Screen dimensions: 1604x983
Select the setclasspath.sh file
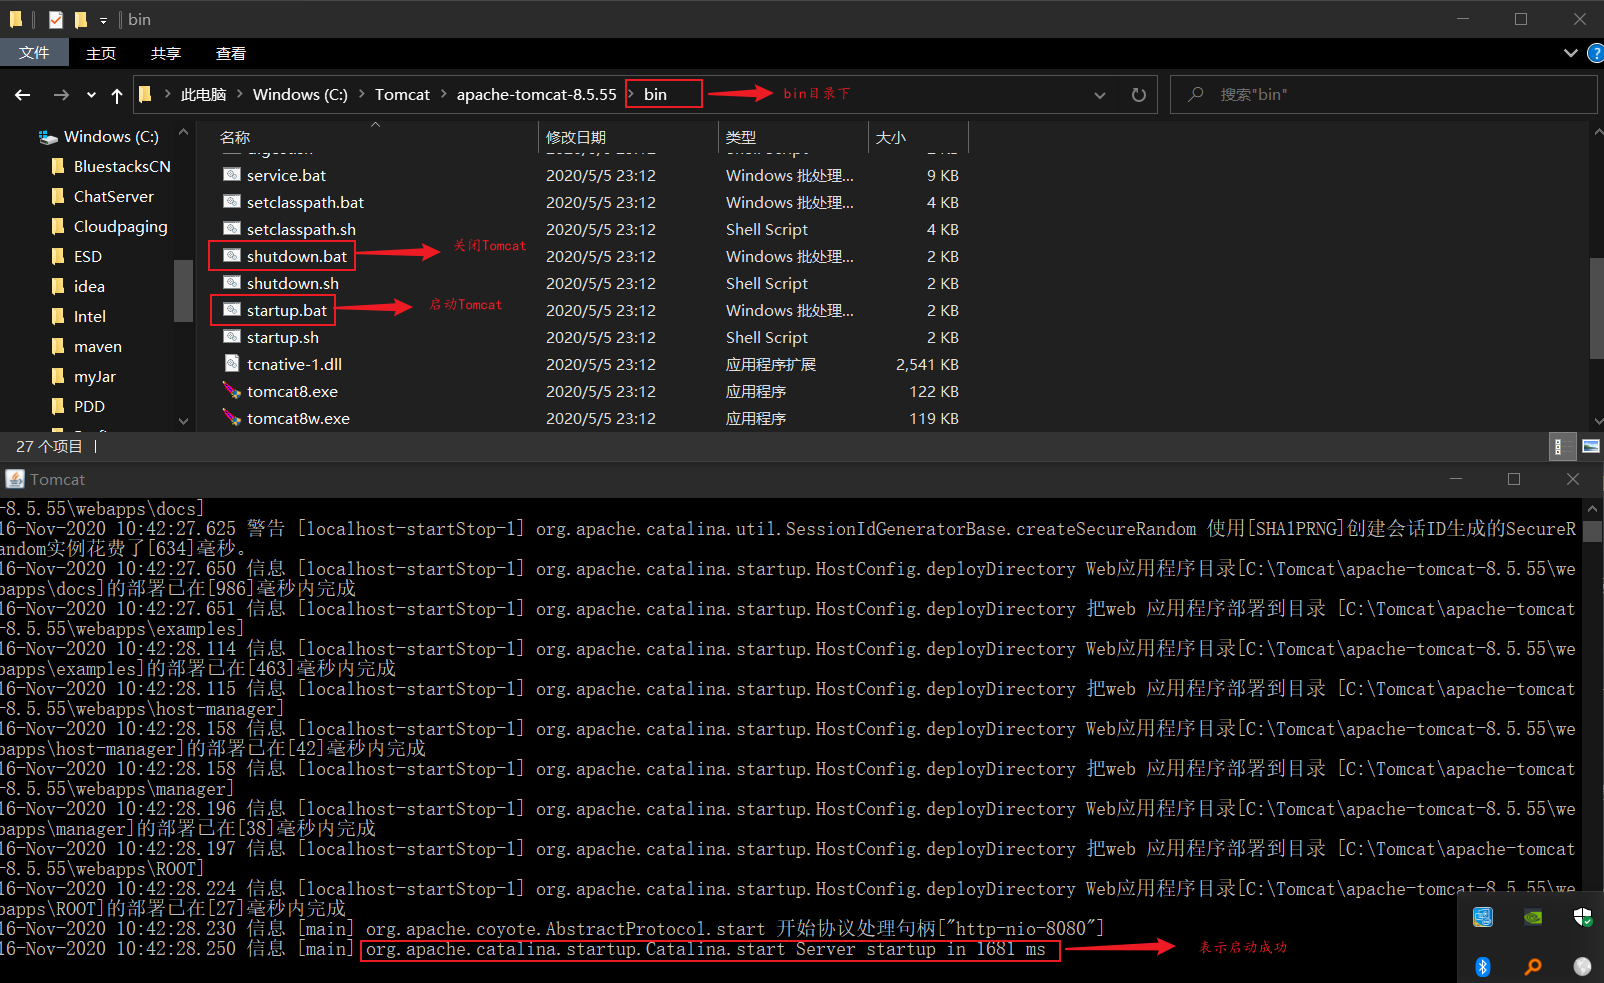click(301, 229)
